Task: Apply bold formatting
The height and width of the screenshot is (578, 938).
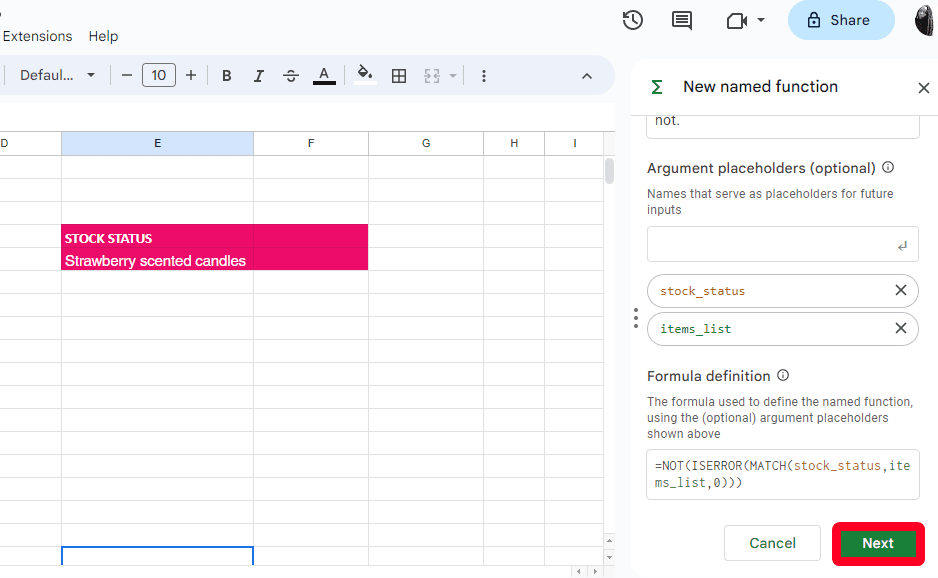Action: pos(227,76)
